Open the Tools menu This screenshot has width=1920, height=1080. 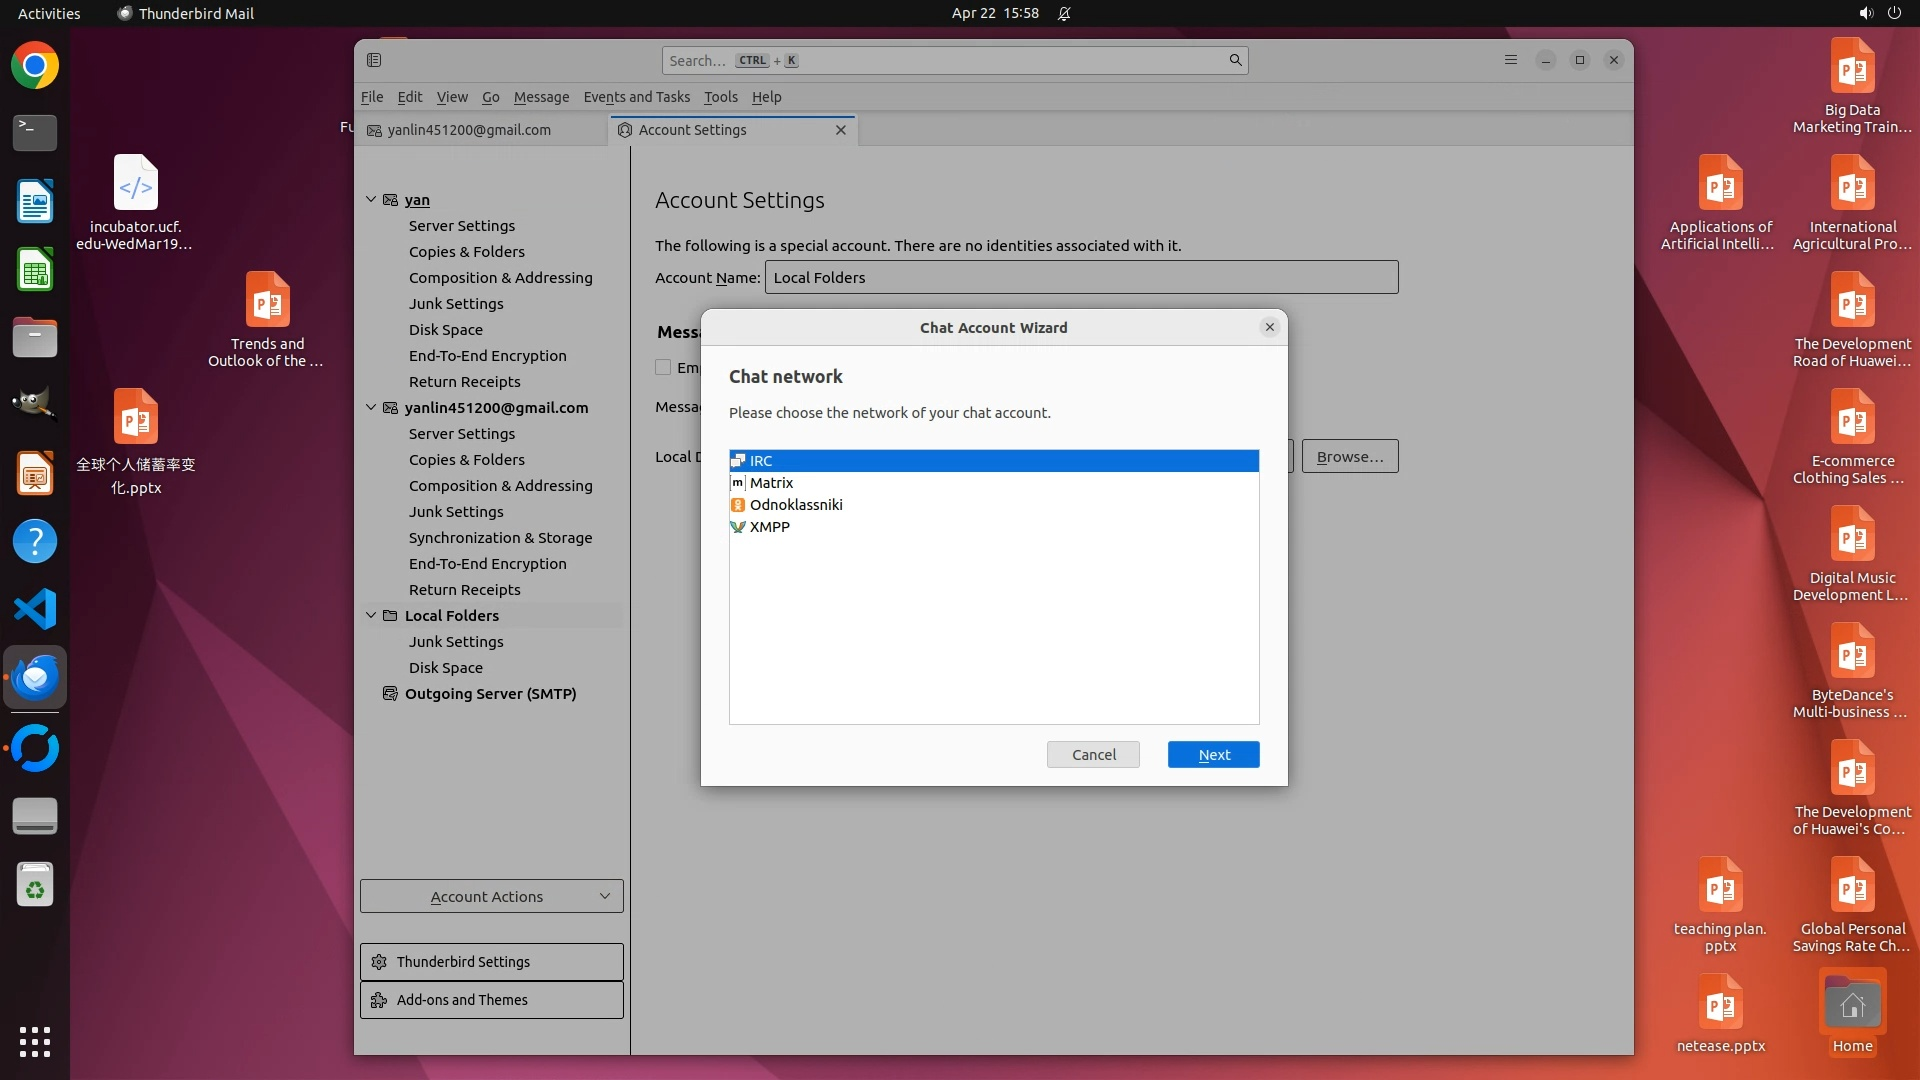[x=720, y=97]
